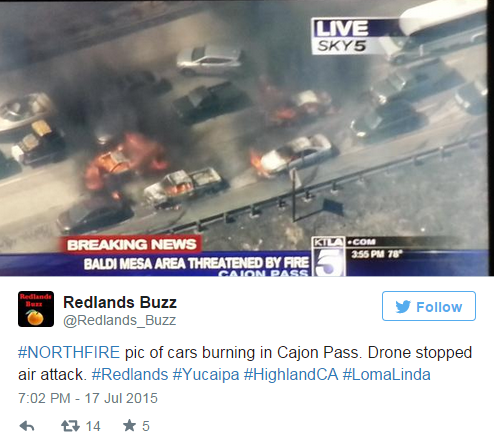Viewport: 494px width, 446px height.
Task: View the 5 favorites count
Action: point(146,426)
